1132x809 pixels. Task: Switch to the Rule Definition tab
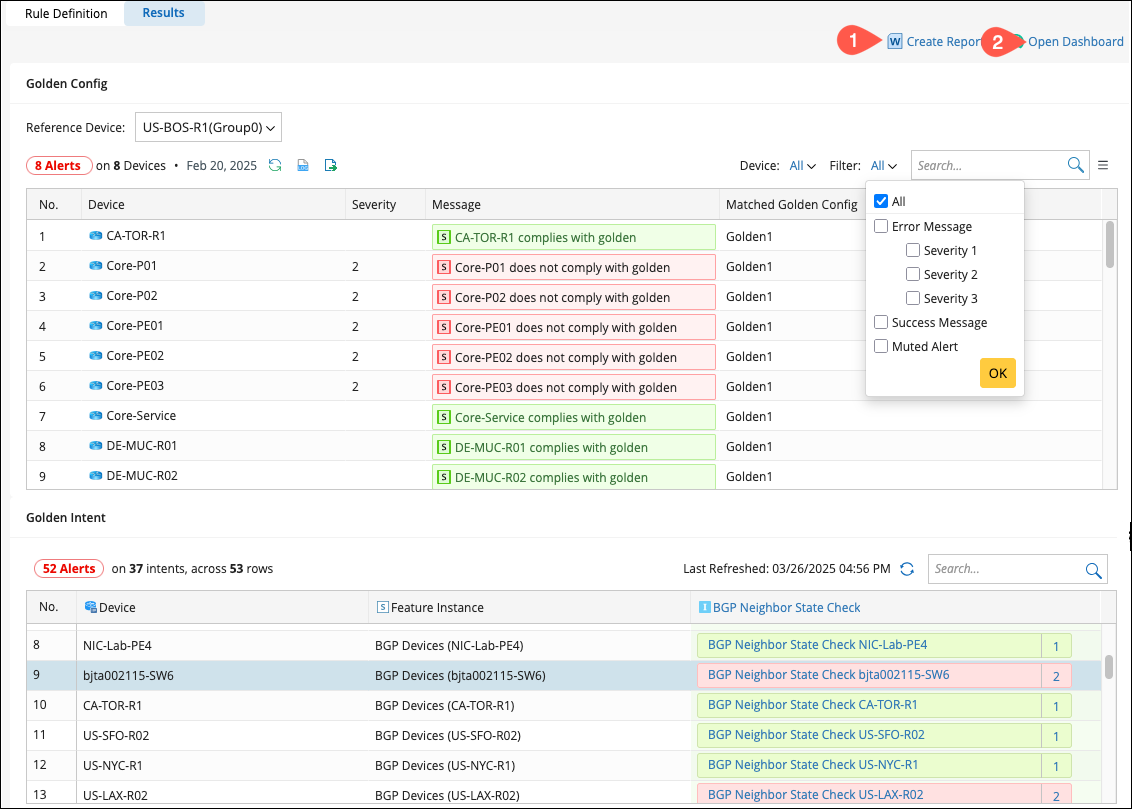pyautogui.click(x=66, y=14)
